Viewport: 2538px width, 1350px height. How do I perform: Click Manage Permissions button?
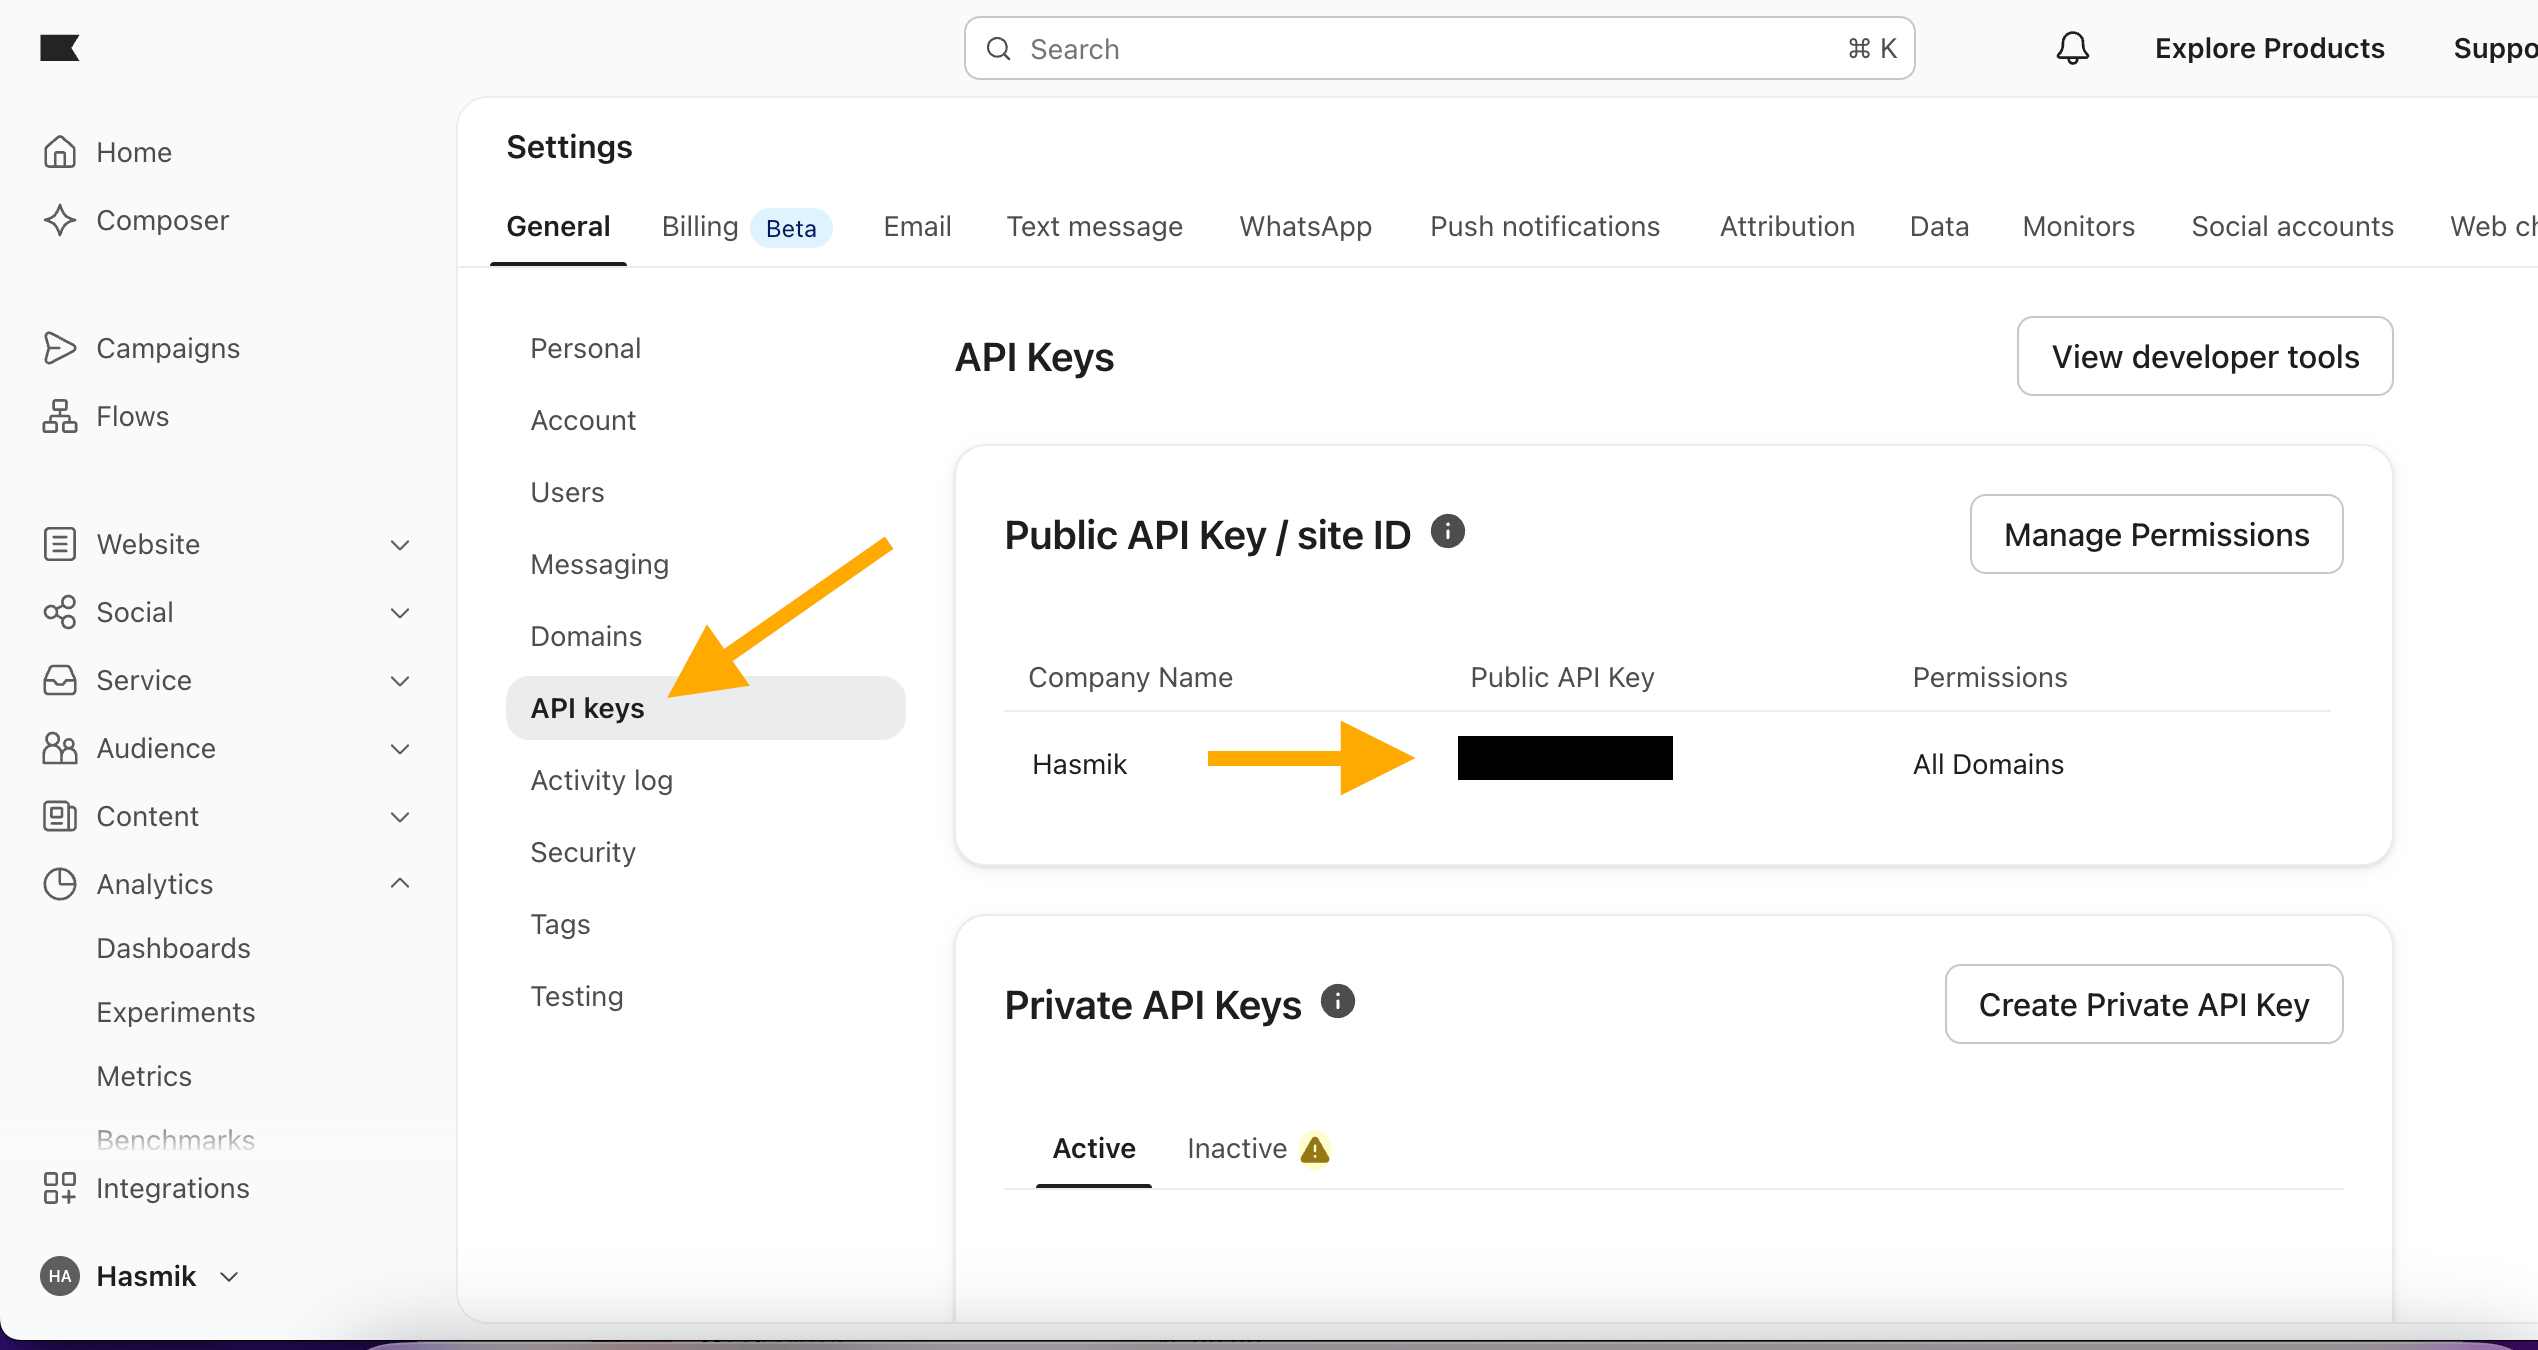pos(2156,535)
